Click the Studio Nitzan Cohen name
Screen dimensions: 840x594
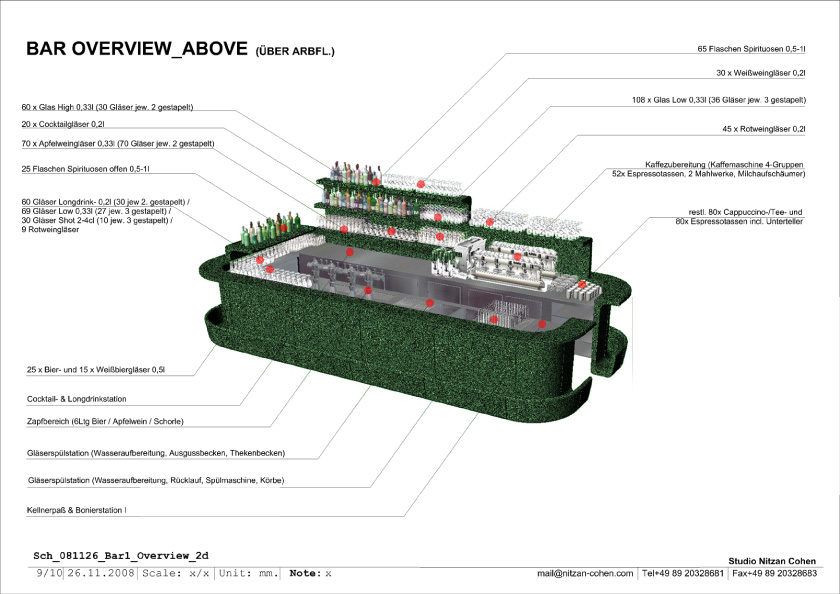coord(773,560)
